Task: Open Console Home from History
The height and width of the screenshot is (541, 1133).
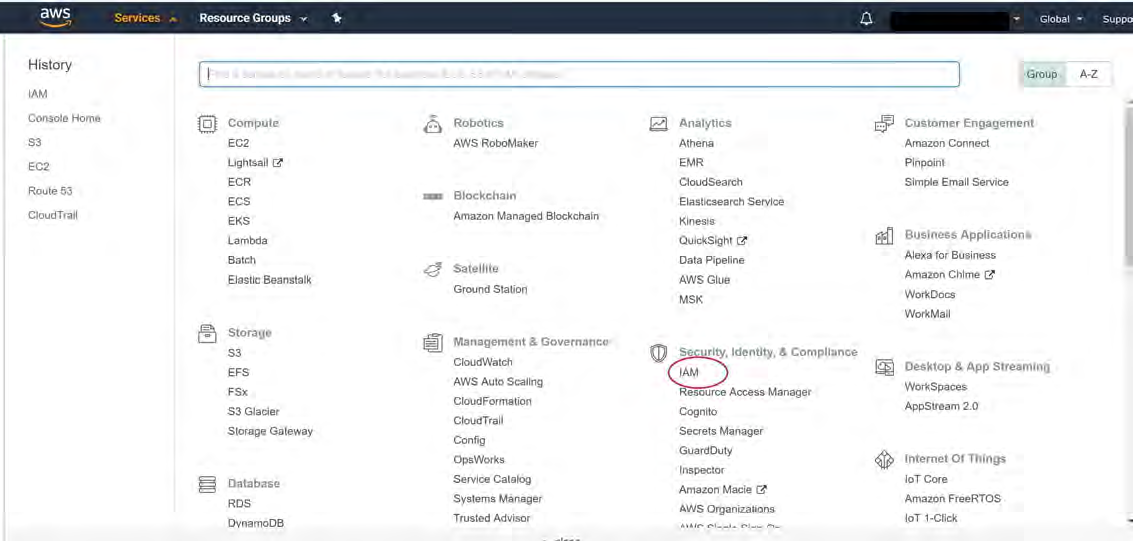Action: (x=64, y=118)
